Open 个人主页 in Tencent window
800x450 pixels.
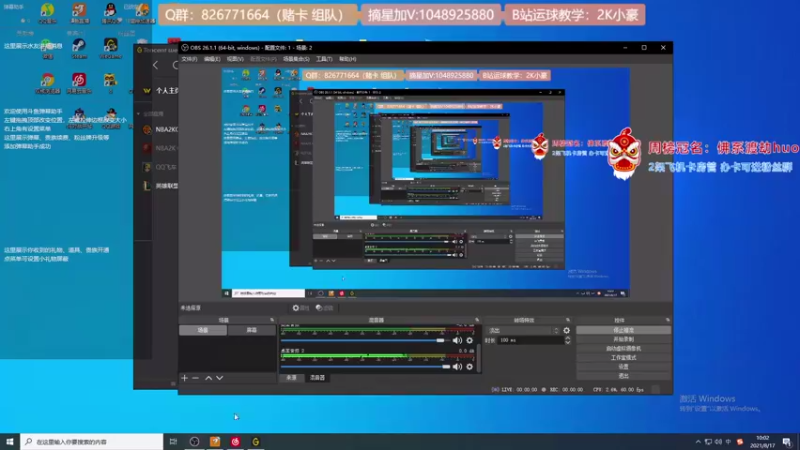click(x=166, y=91)
